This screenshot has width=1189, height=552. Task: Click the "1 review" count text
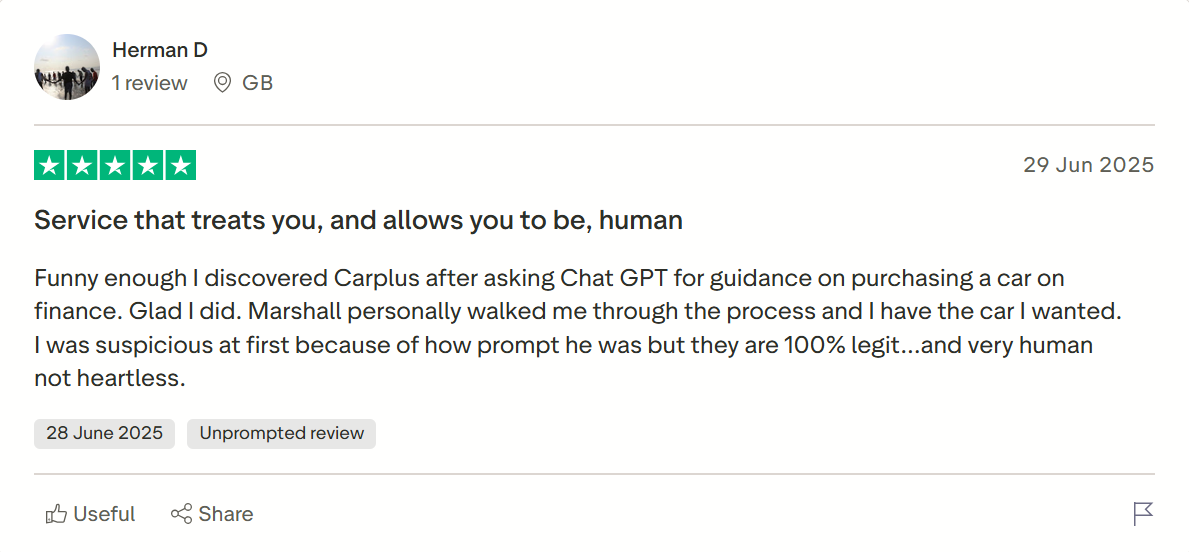tap(150, 83)
